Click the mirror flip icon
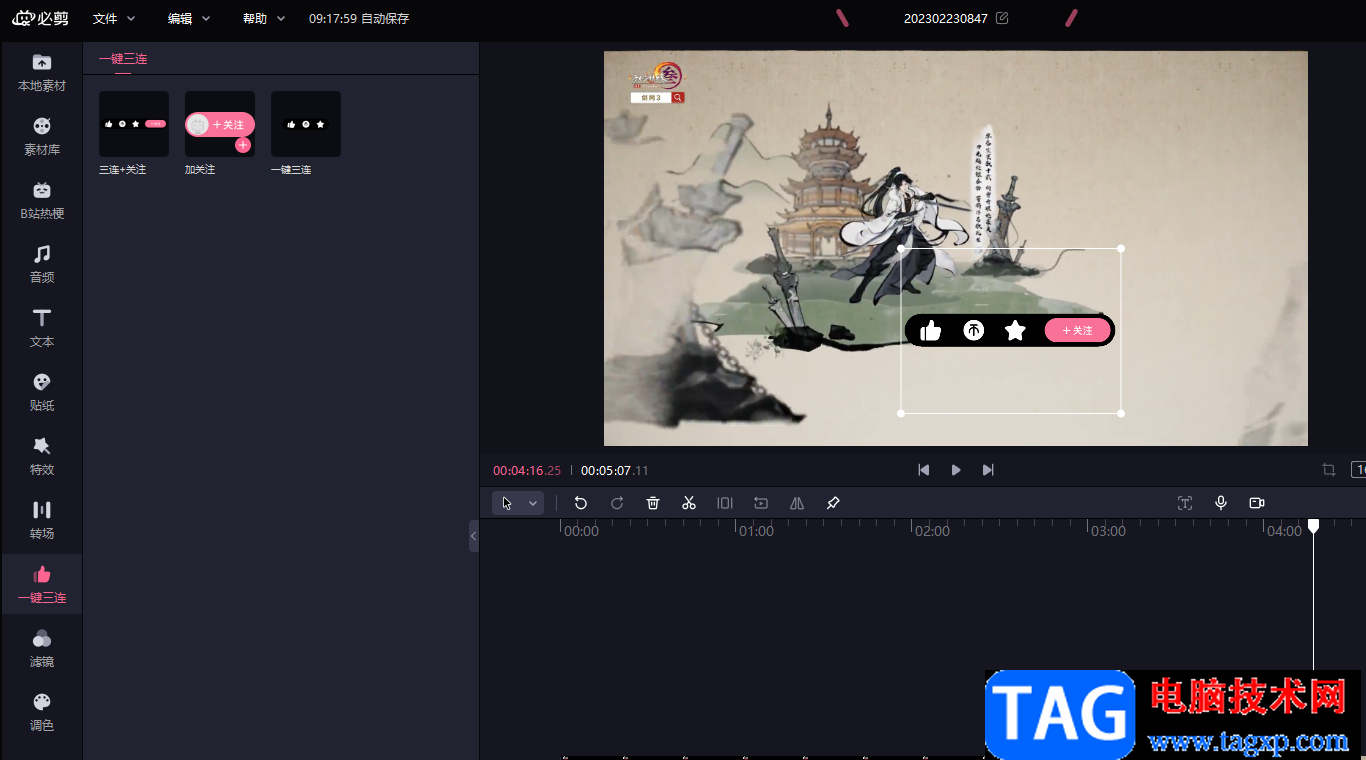1366x760 pixels. pyautogui.click(x=797, y=503)
